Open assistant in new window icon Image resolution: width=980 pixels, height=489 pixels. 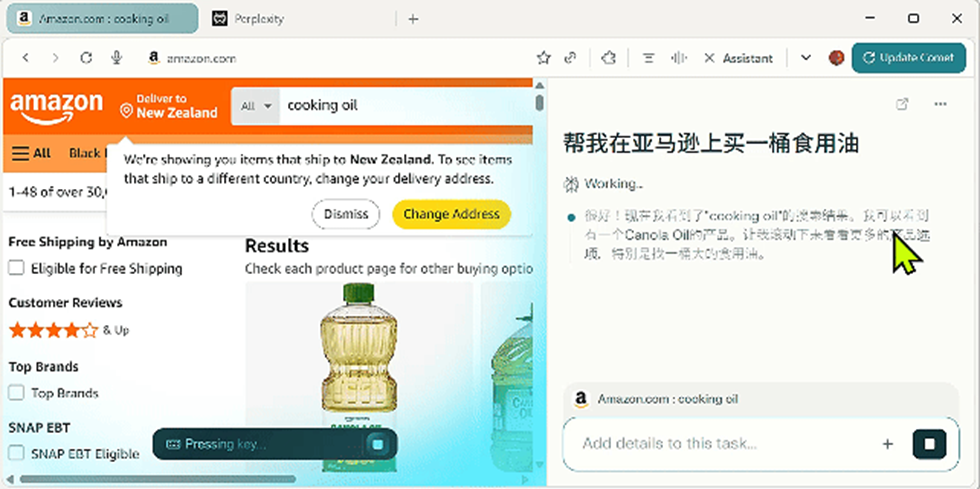902,104
